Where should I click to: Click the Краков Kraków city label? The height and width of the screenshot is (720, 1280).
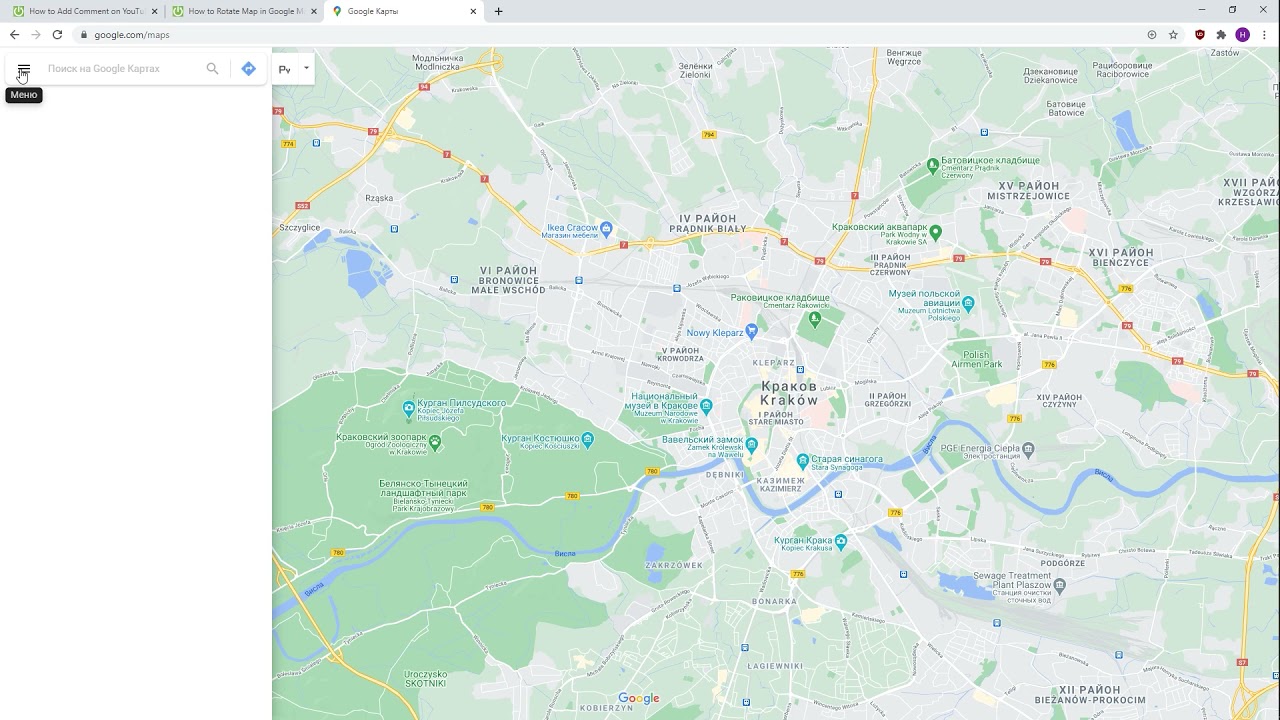click(x=789, y=393)
